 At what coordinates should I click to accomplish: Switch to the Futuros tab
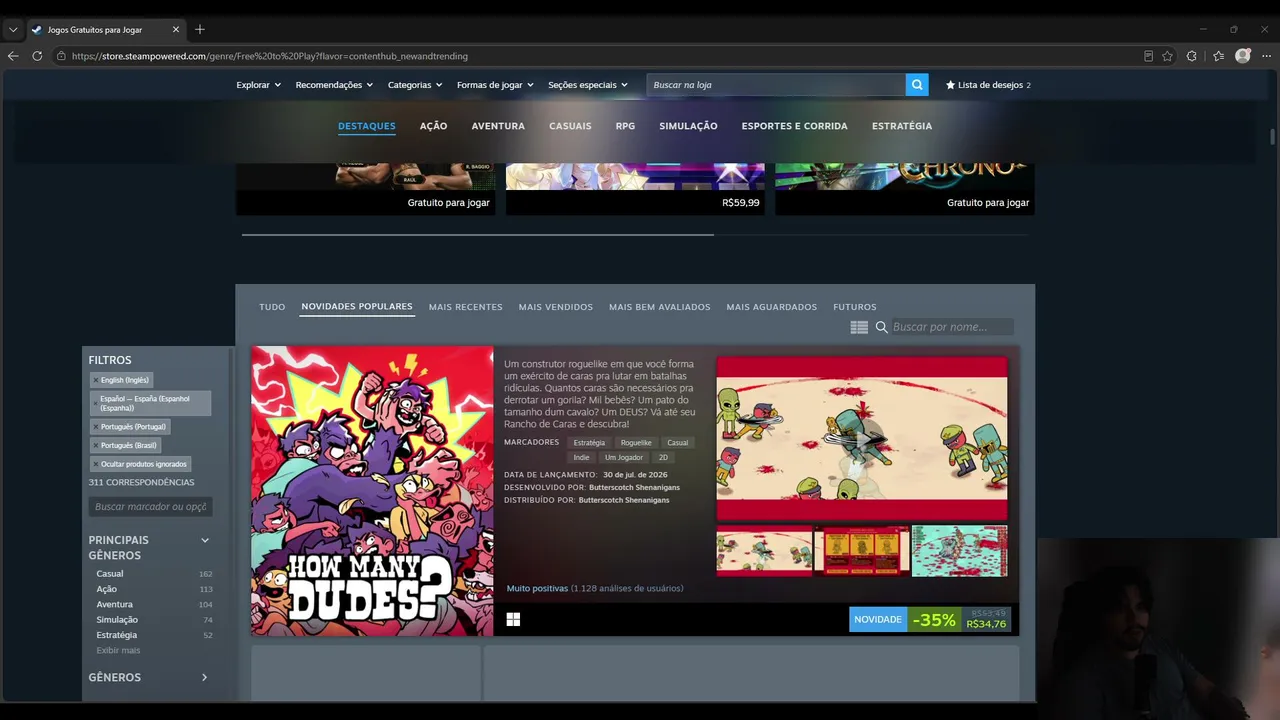click(855, 307)
